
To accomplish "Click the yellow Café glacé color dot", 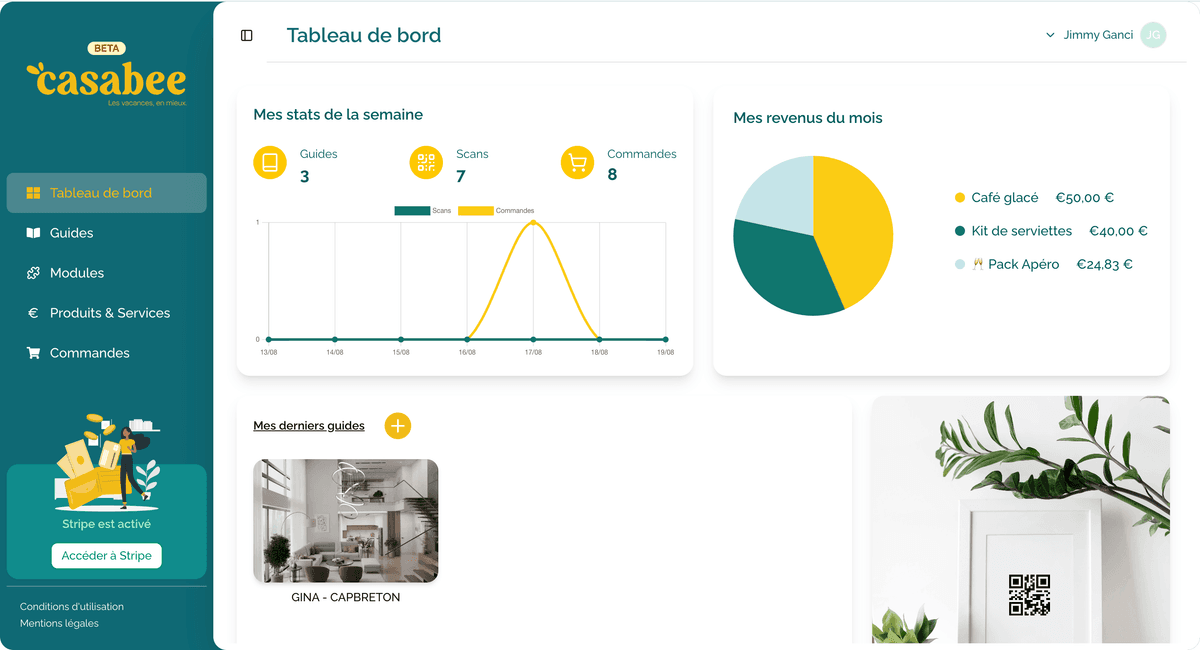I will 961,198.
